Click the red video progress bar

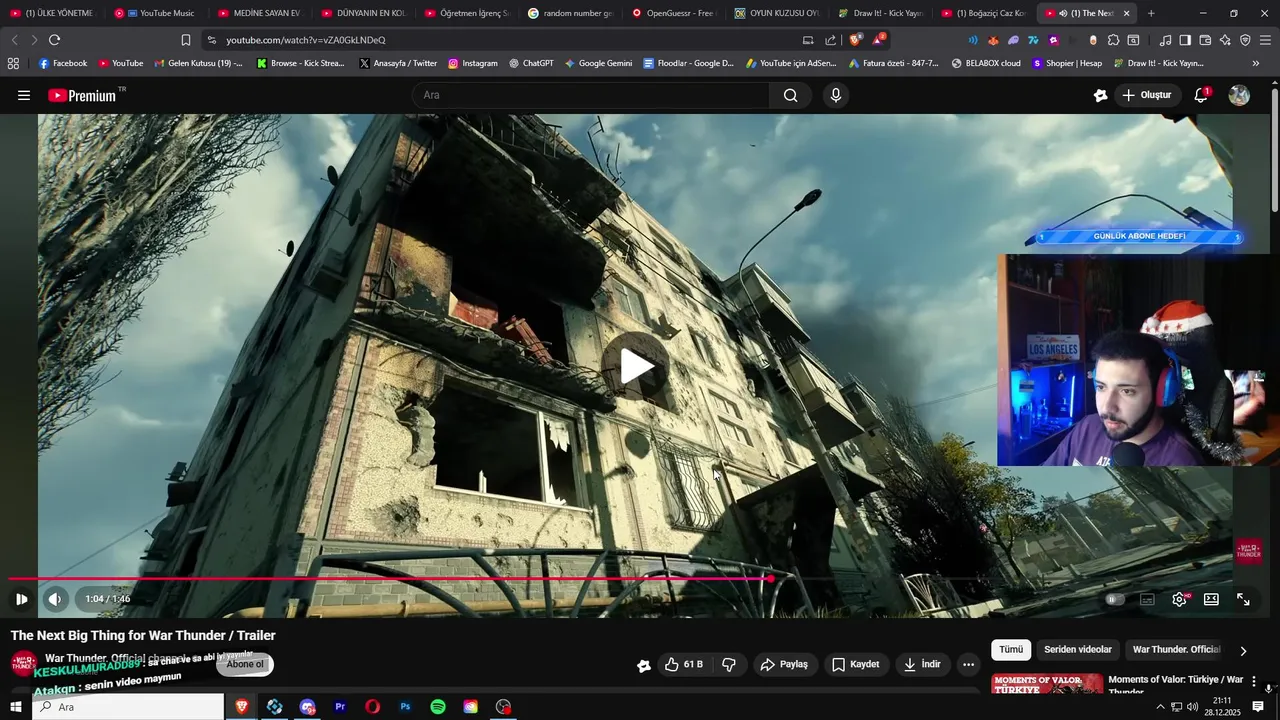390,578
